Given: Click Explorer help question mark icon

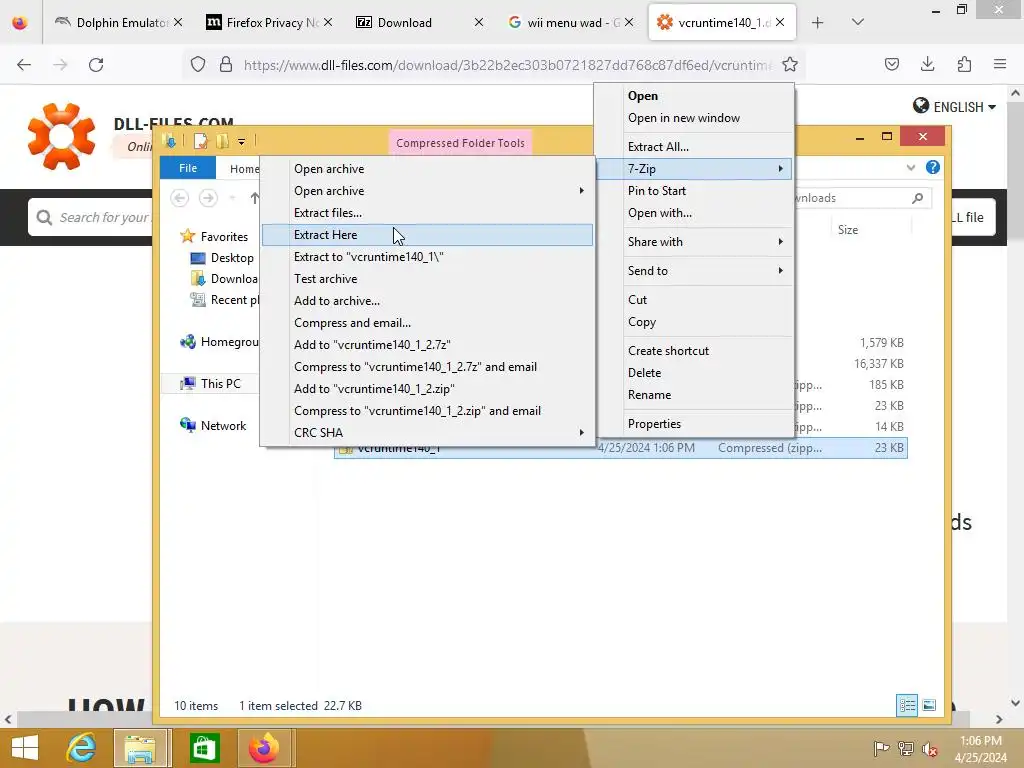Looking at the screenshot, I should tap(933, 167).
